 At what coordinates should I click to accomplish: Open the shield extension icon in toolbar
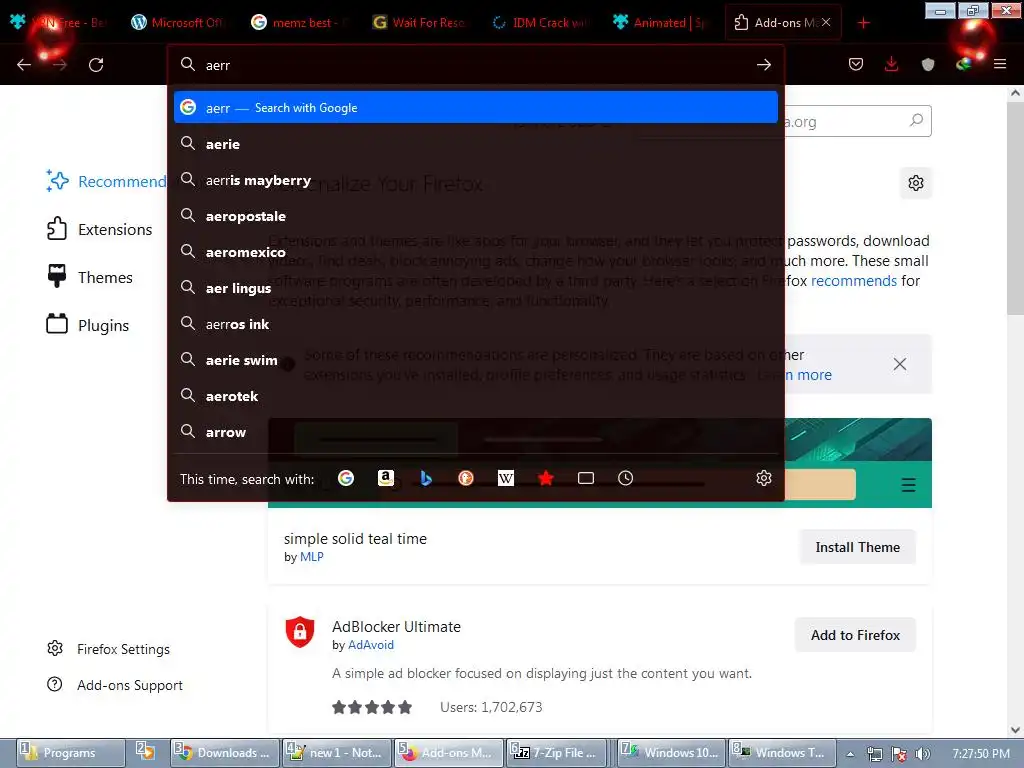(927, 64)
